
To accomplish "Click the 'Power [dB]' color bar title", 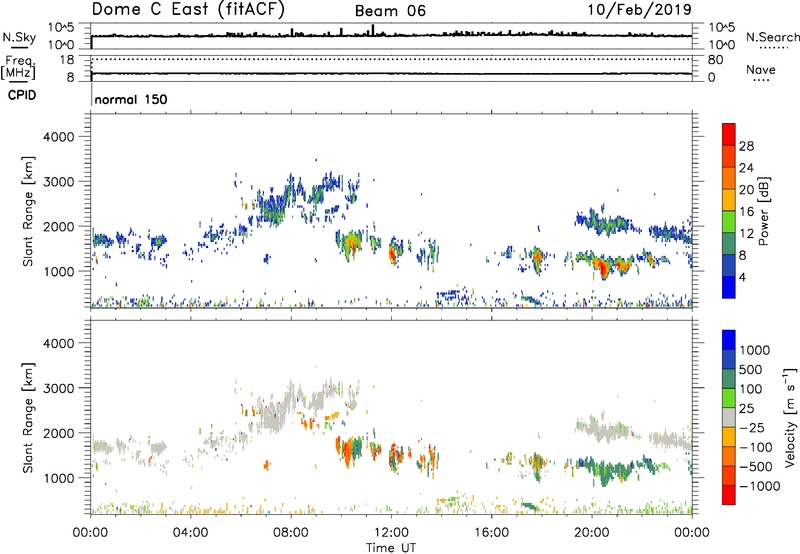I will [x=763, y=211].
